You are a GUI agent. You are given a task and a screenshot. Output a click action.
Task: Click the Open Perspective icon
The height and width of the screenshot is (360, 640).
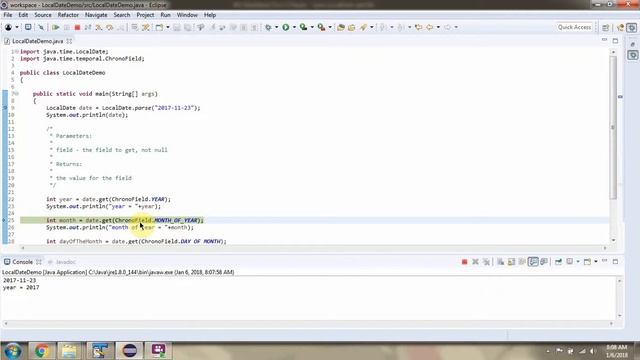[606, 27]
